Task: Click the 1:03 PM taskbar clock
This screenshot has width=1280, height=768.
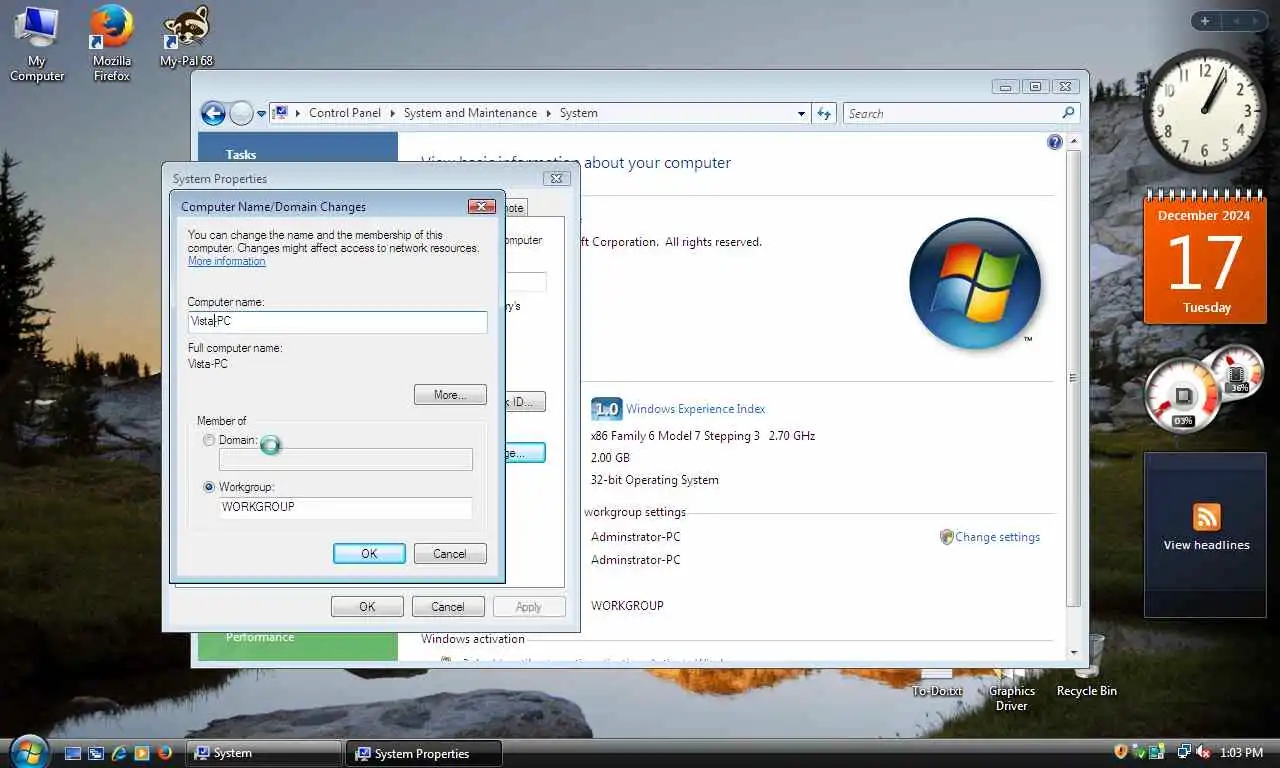Action: [1241, 752]
